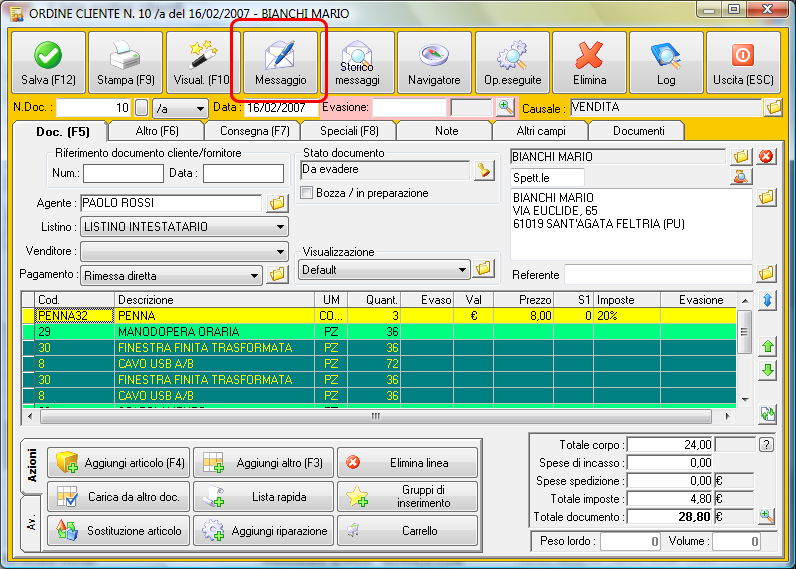Screen dimensions: 796x569
Task: Open the Log viewer
Action: [x=666, y=62]
